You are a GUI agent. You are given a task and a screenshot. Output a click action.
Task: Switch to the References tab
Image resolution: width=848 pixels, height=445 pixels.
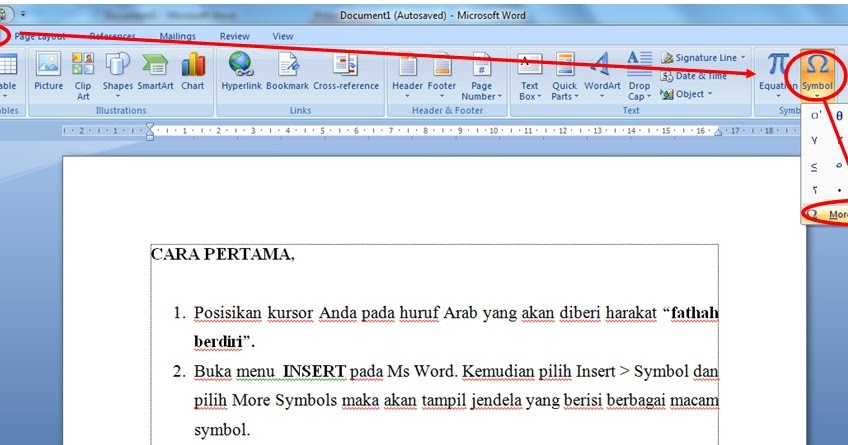pyautogui.click(x=112, y=36)
